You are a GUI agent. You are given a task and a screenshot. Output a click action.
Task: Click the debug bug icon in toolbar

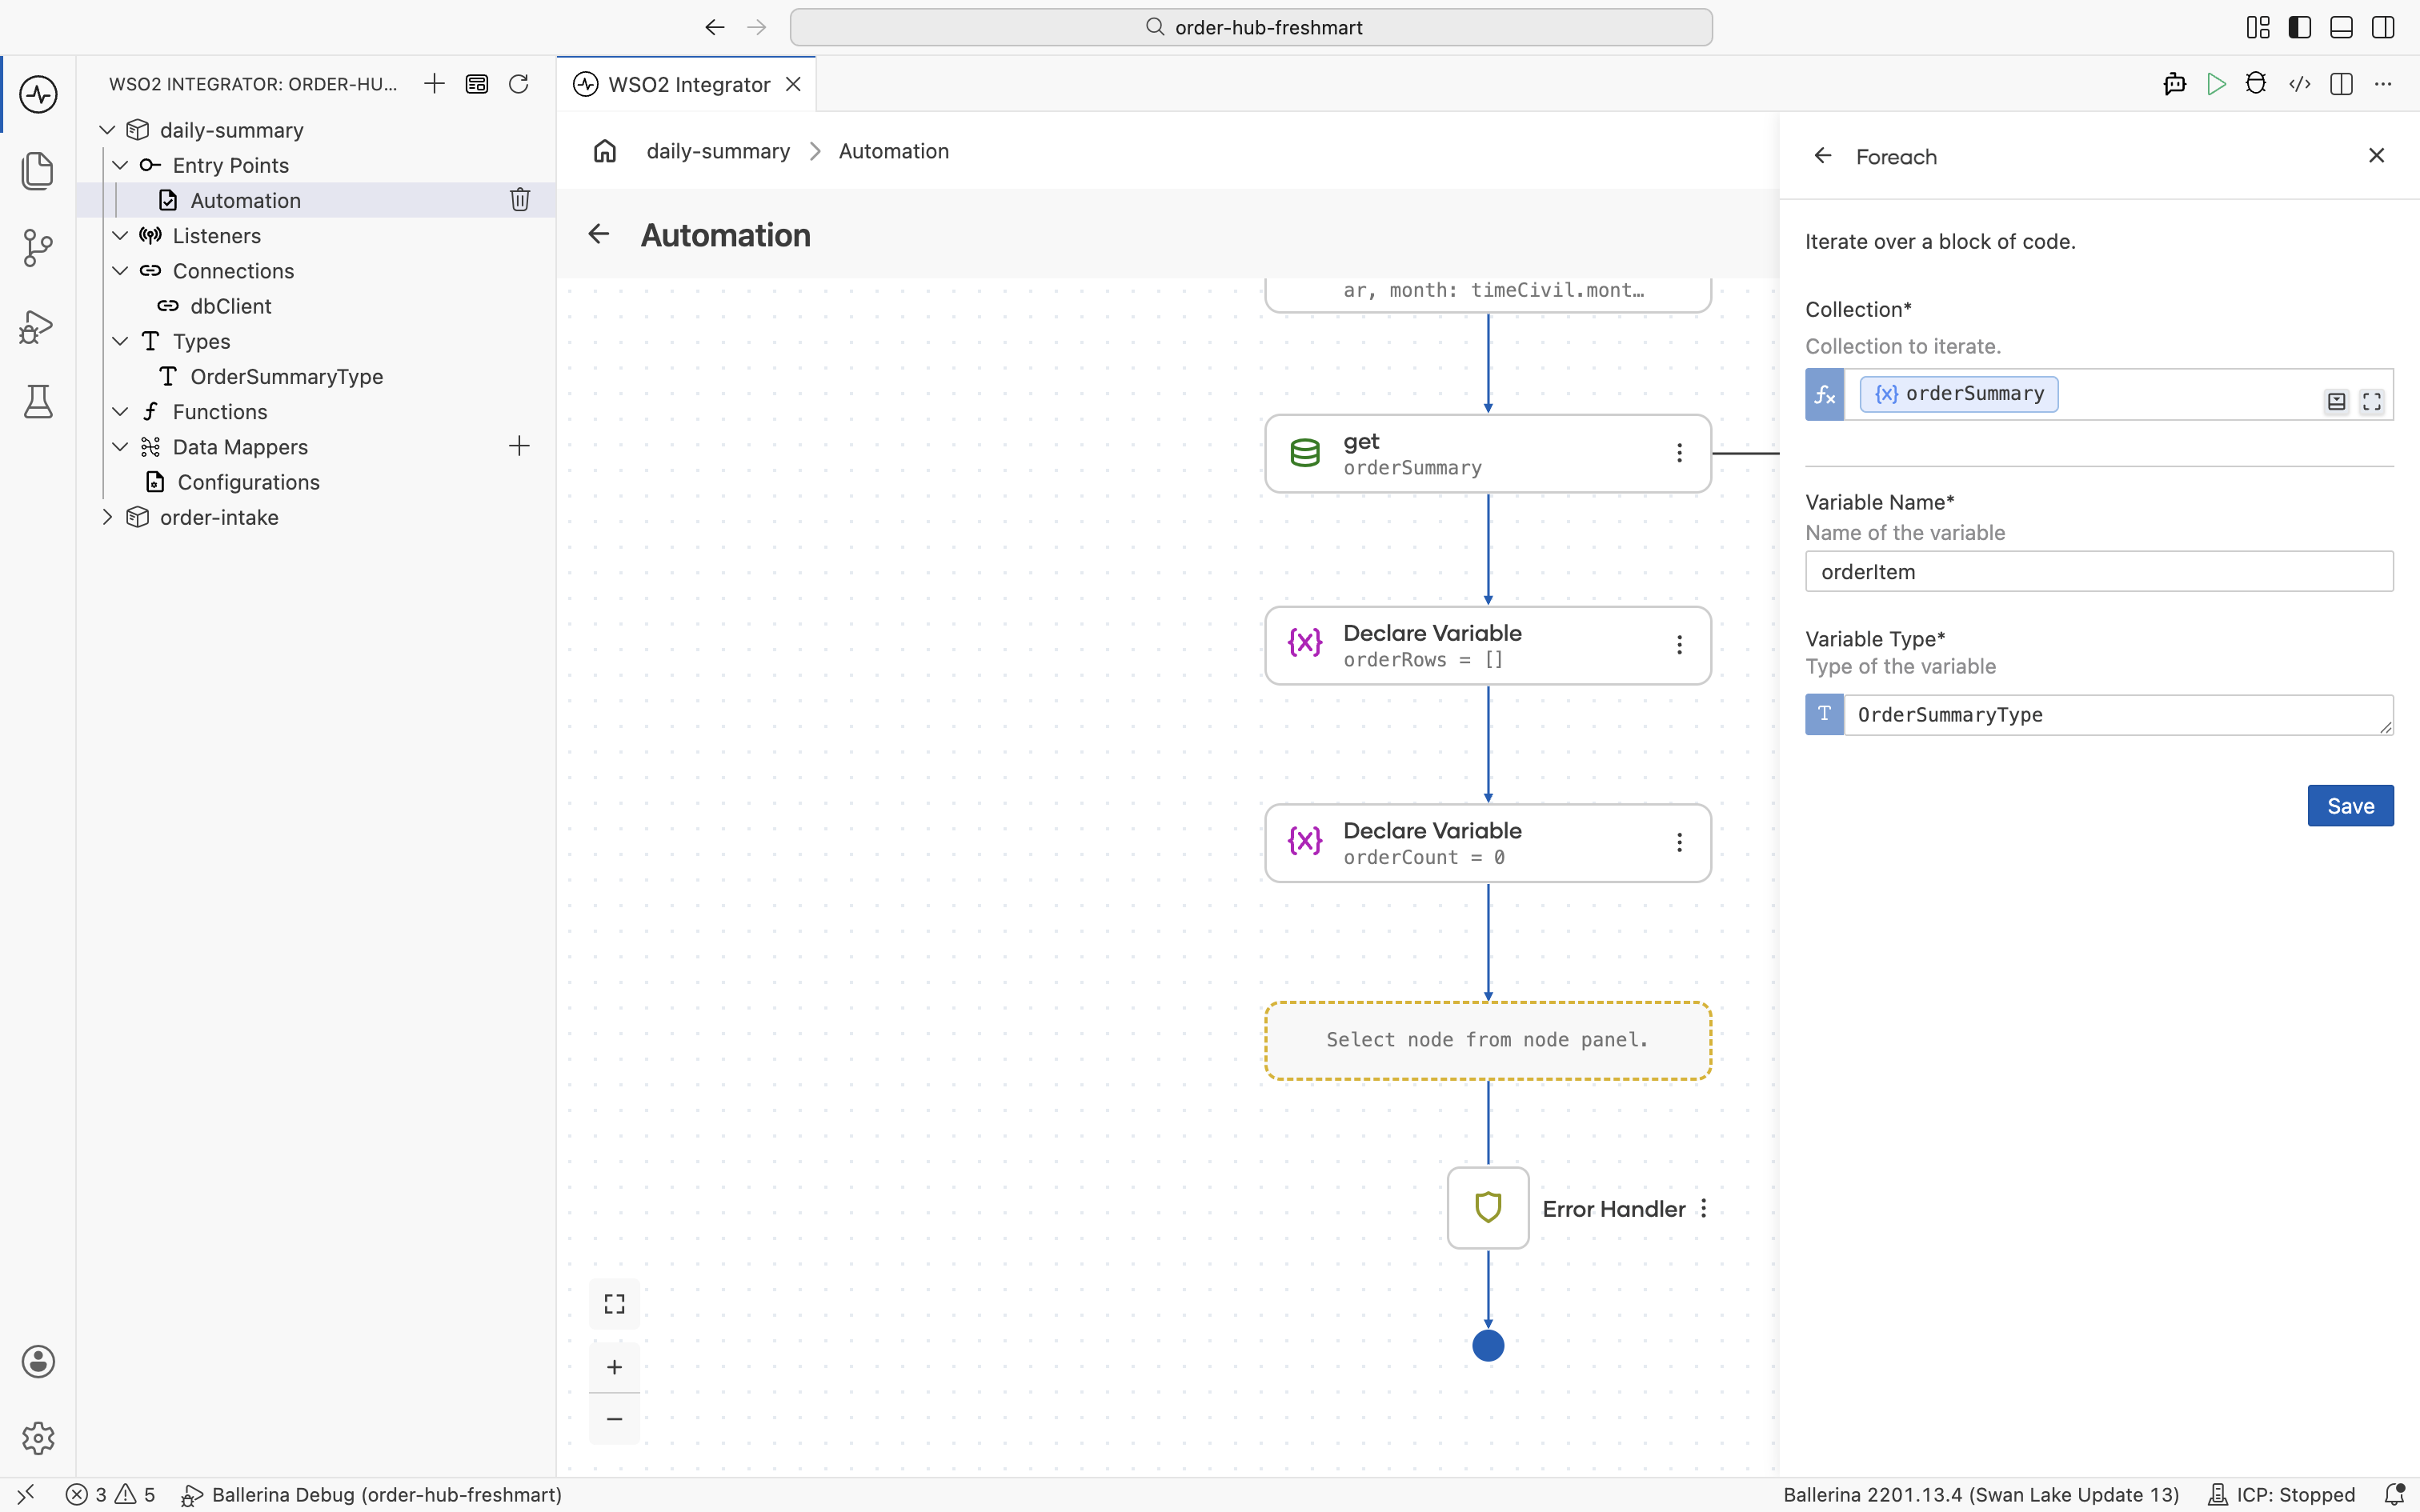coord(2256,84)
